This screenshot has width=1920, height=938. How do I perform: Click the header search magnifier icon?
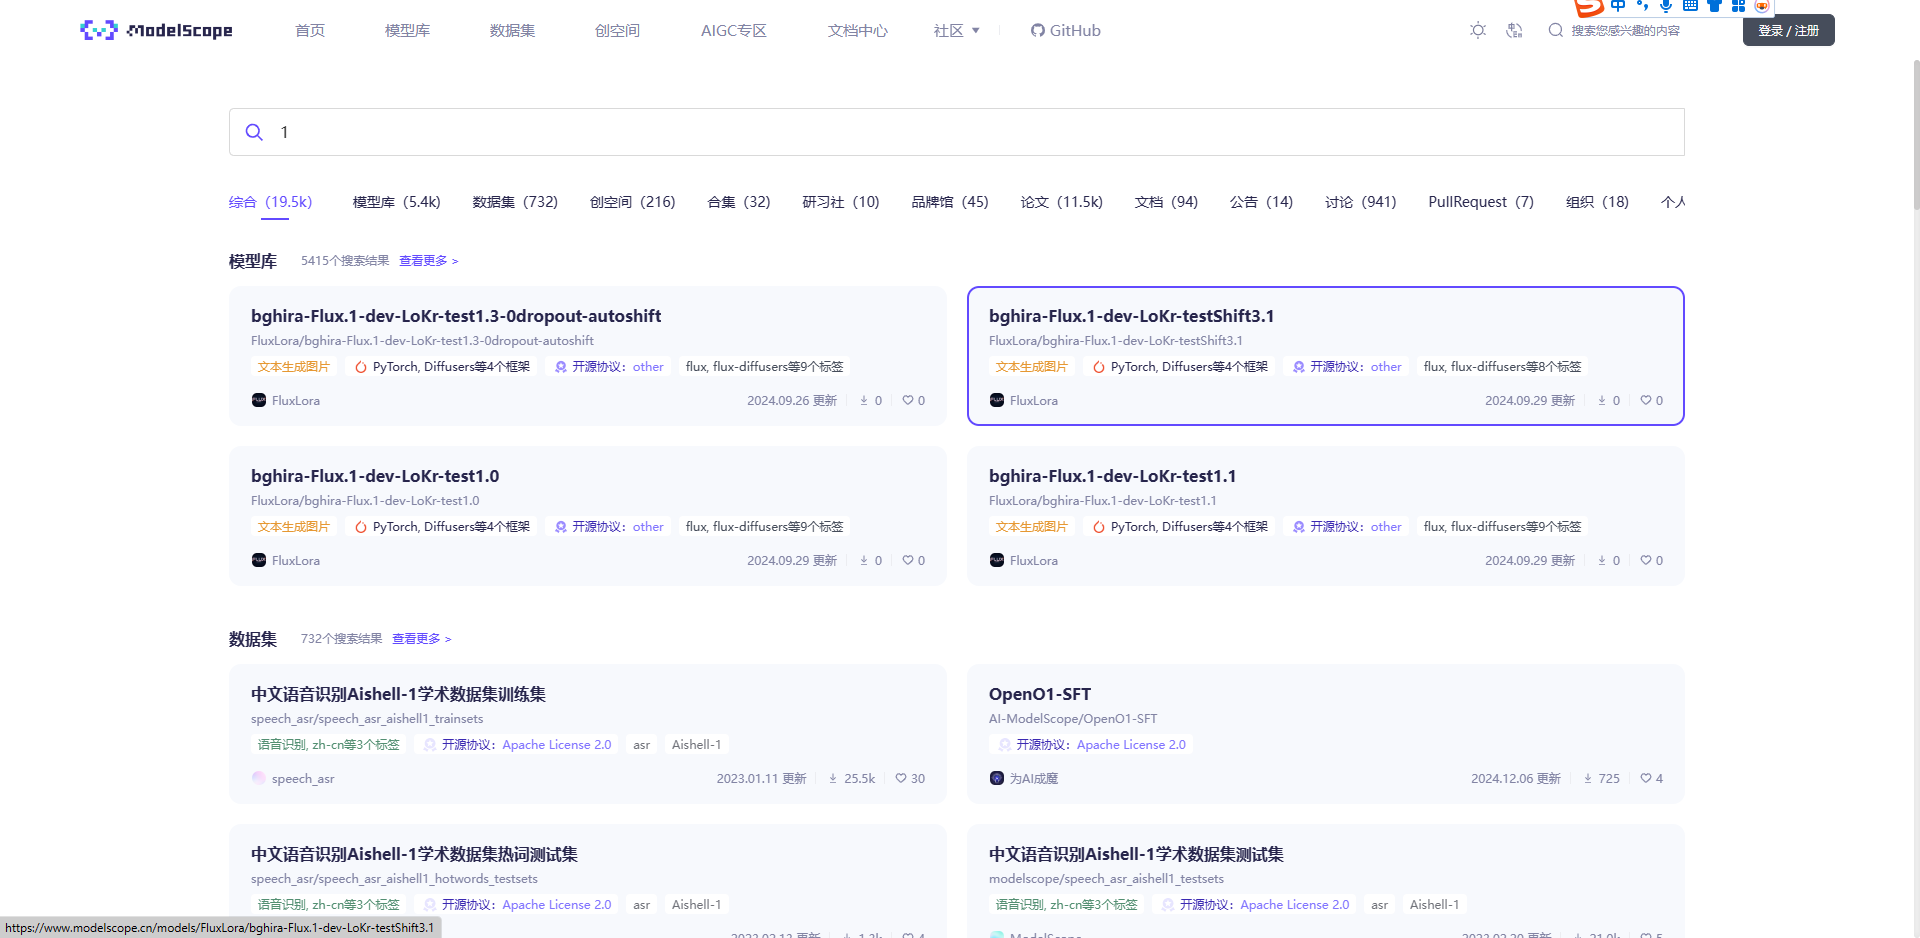1555,30
